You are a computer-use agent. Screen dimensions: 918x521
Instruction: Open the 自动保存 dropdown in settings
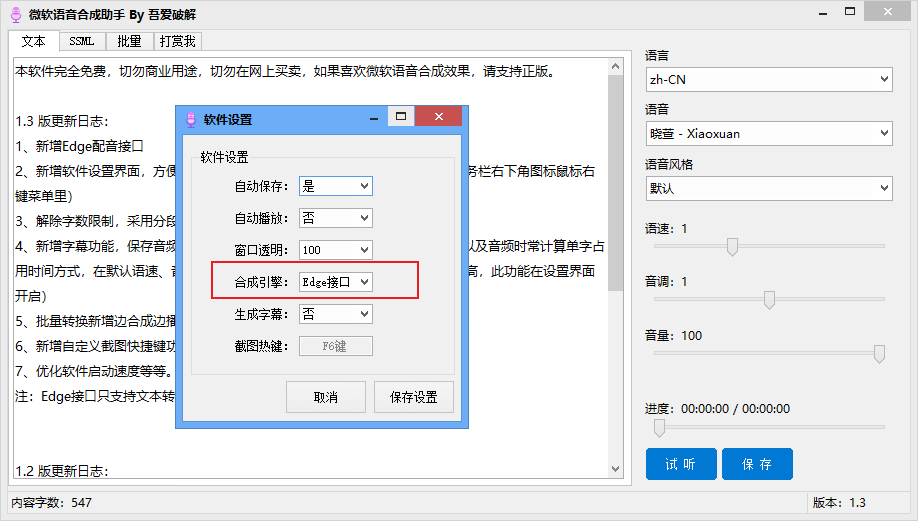[335, 186]
